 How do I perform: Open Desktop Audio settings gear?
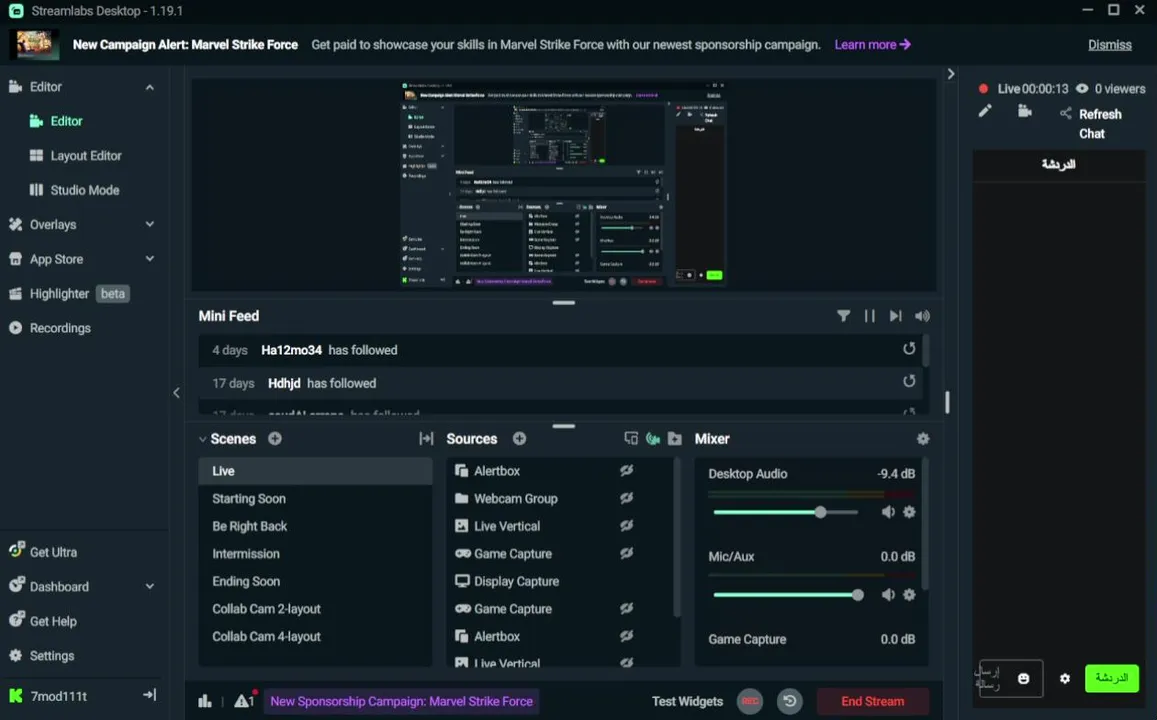point(909,512)
